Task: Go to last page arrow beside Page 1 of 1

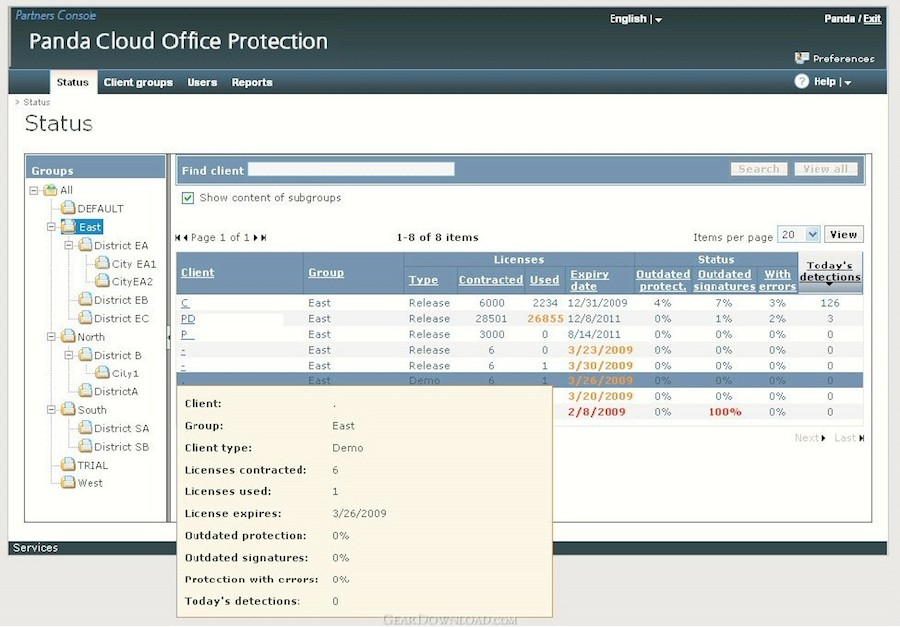Action: 263,238
